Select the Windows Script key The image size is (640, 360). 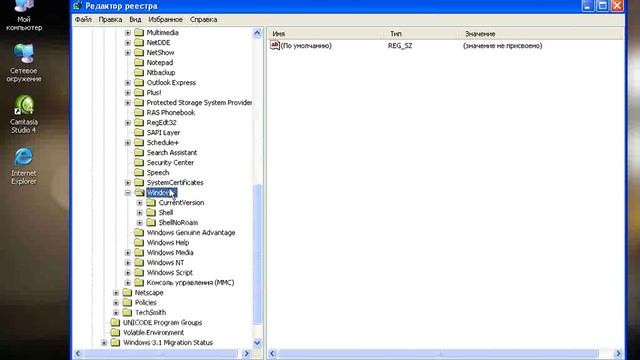169,273
